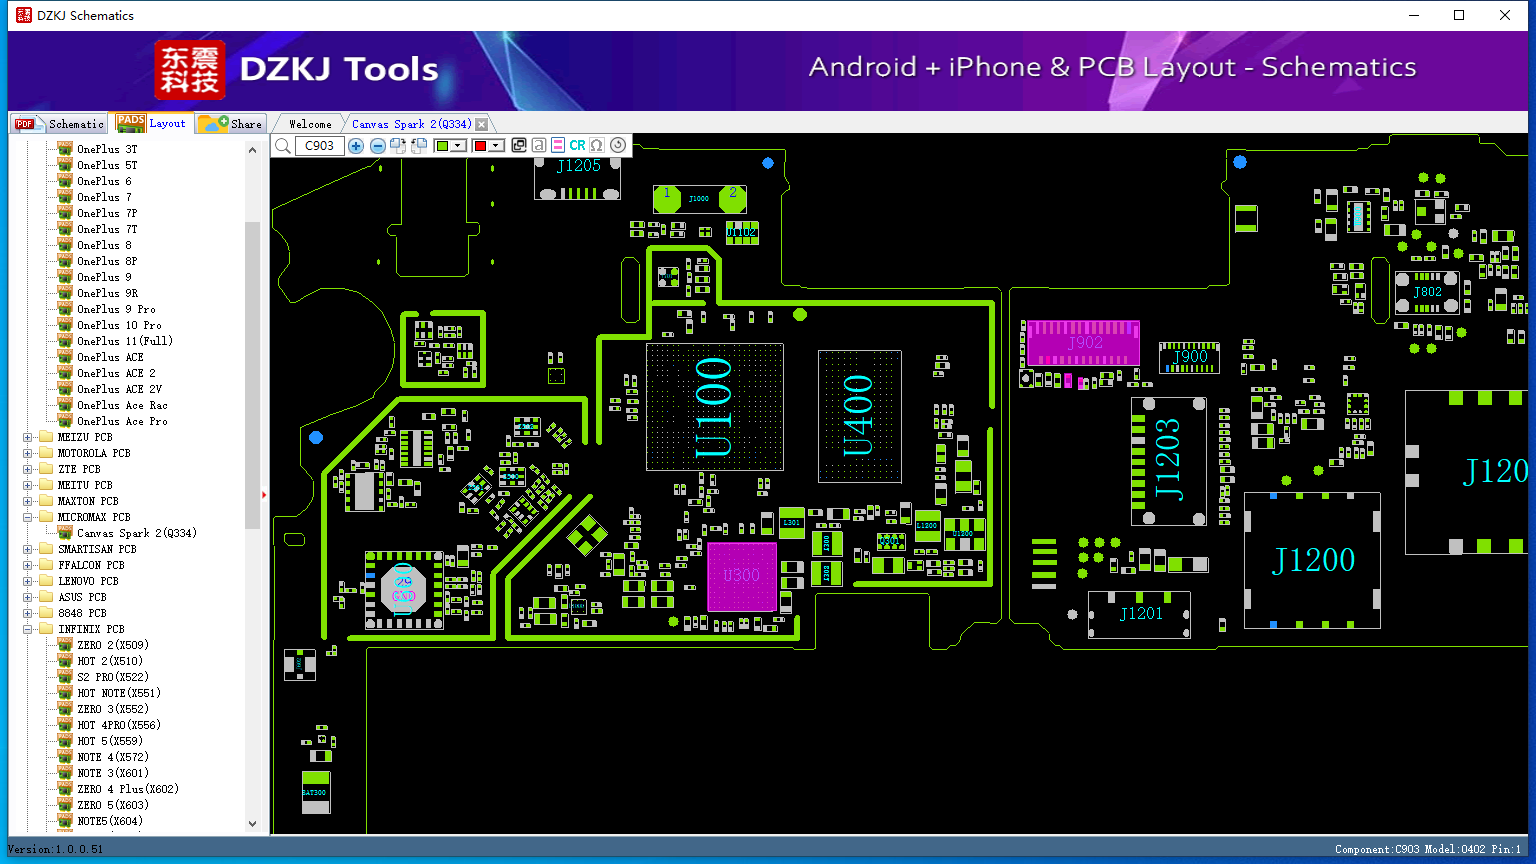The height and width of the screenshot is (864, 1536).
Task: Click the Version:1.0.0.51 status text
Action: point(56,849)
